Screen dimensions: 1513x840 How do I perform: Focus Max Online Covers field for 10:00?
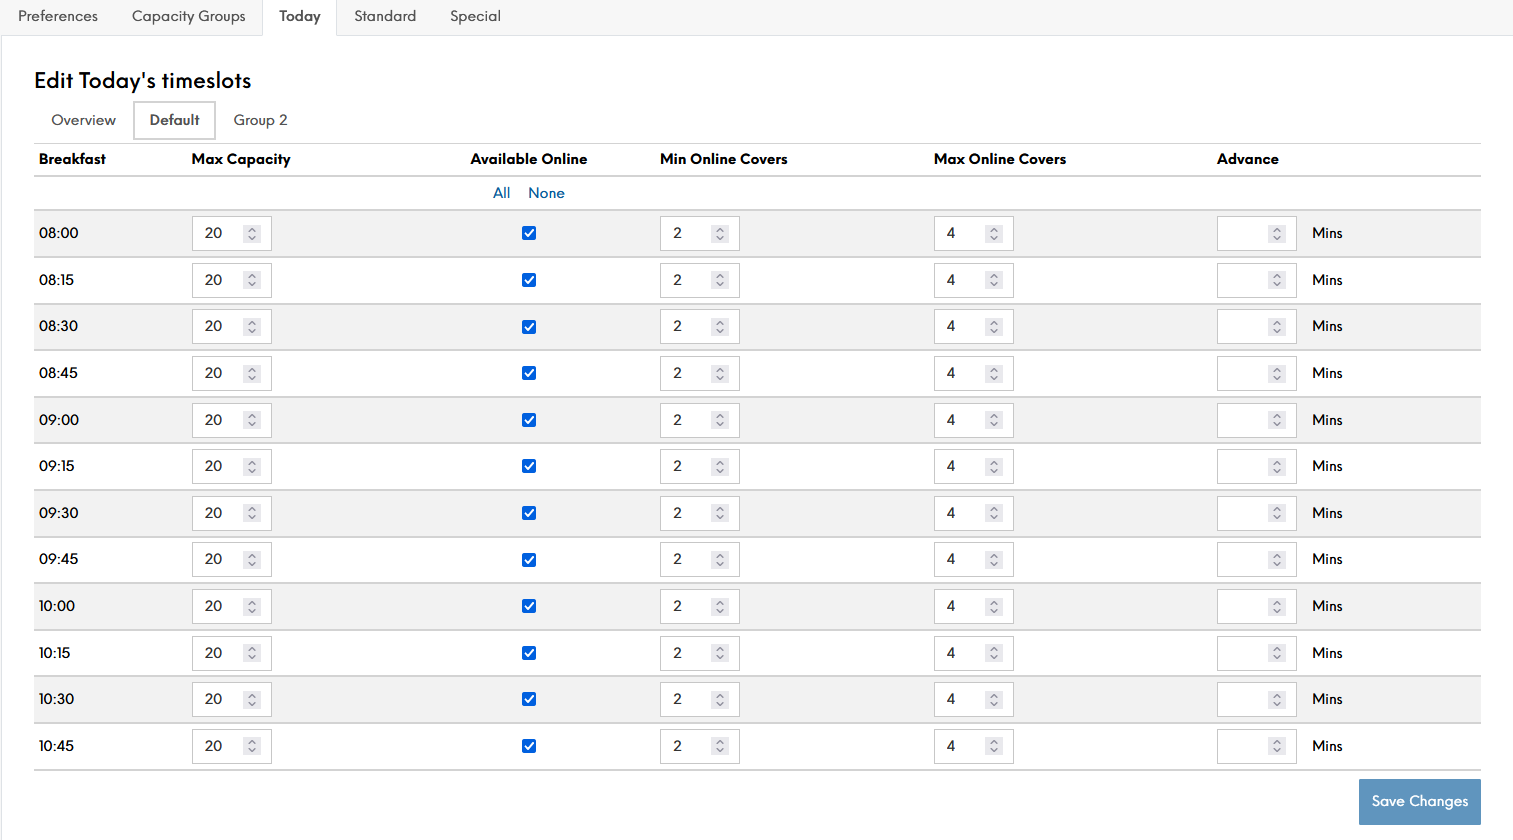pos(973,606)
